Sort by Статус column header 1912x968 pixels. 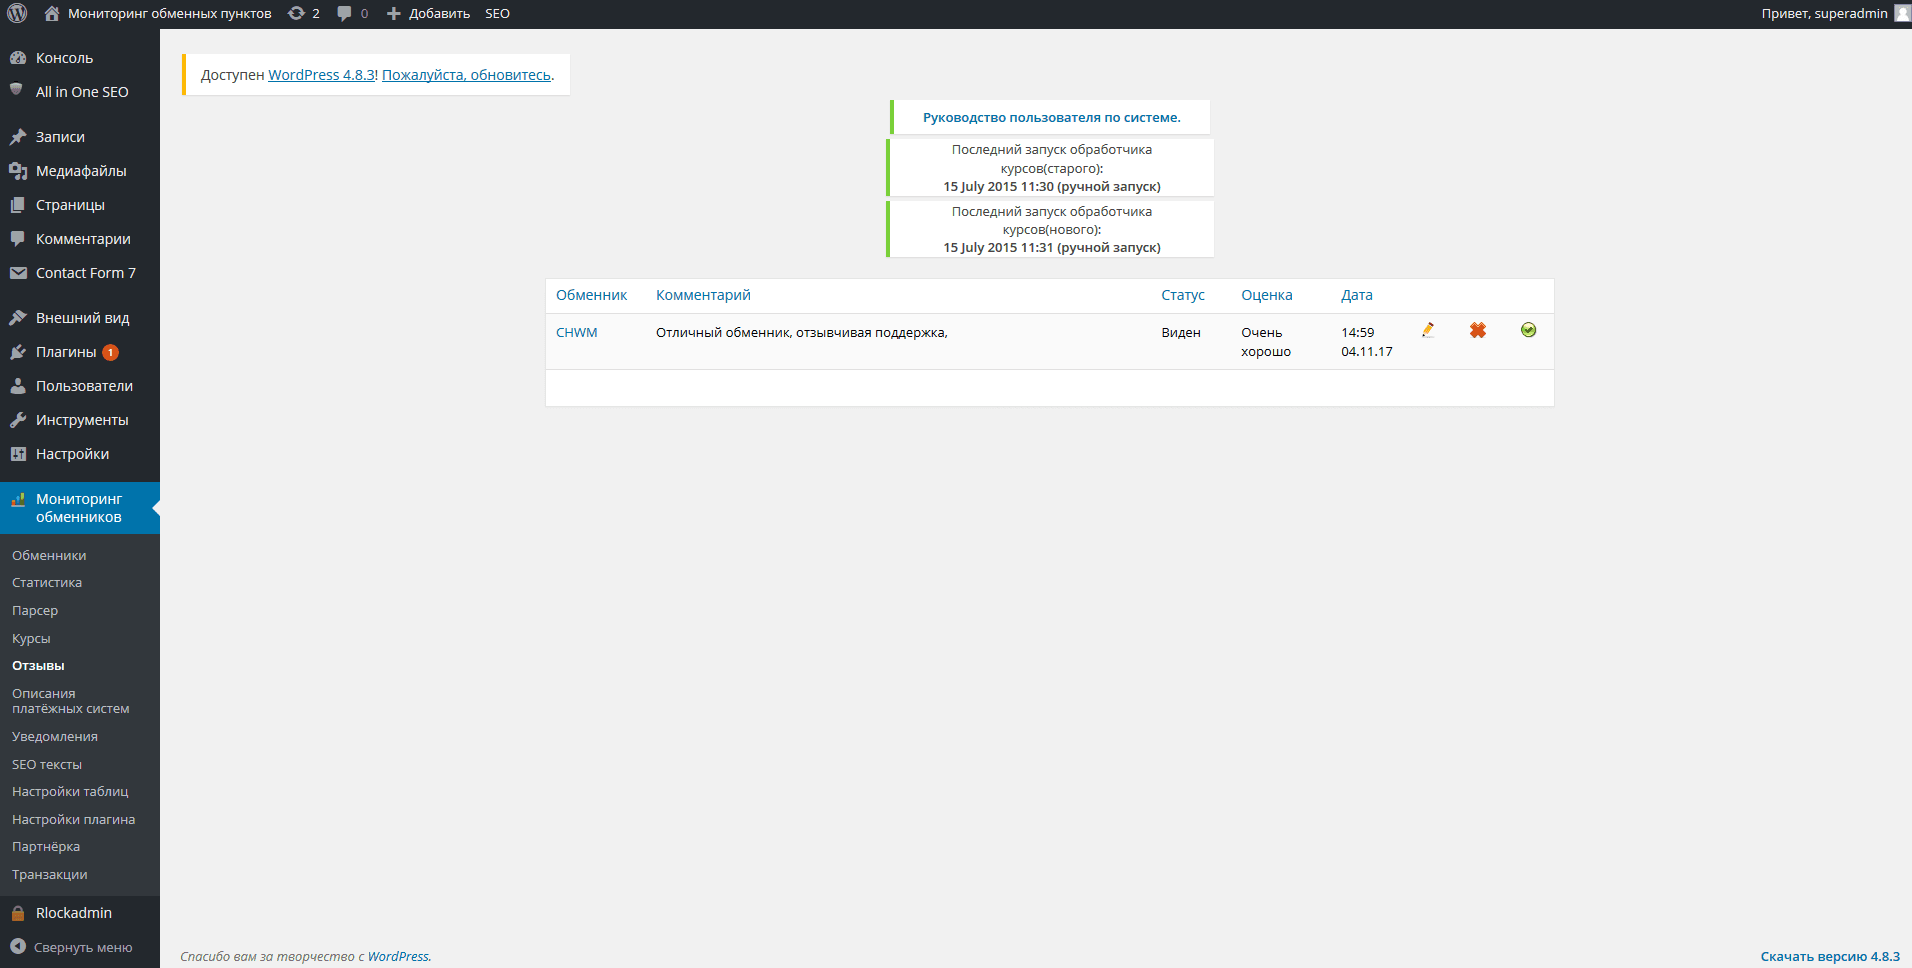(1183, 295)
